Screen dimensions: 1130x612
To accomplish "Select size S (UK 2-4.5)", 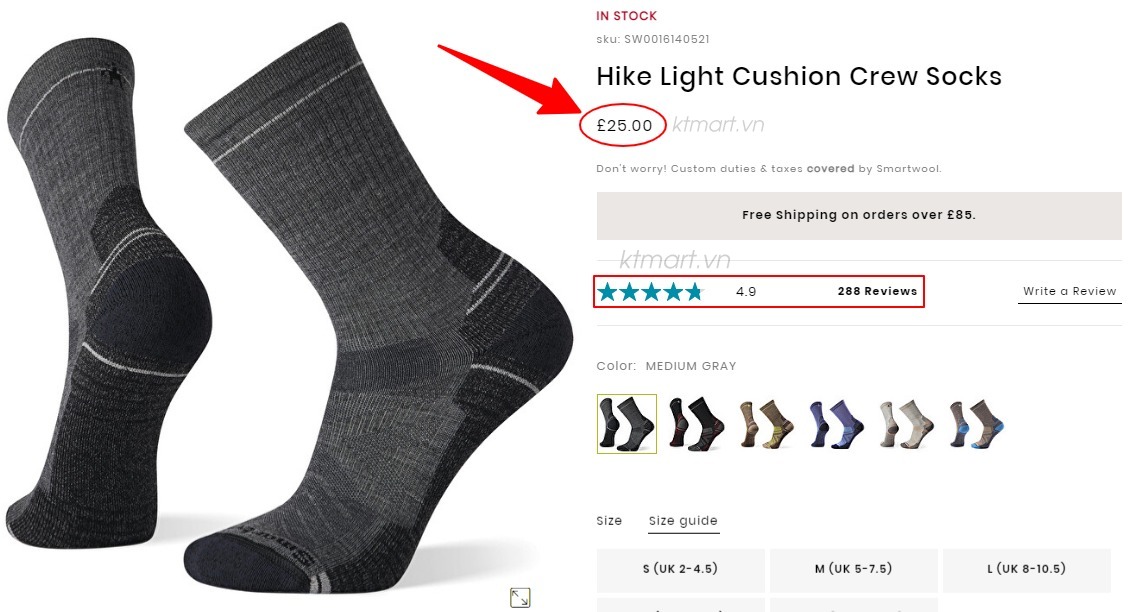I will [680, 569].
